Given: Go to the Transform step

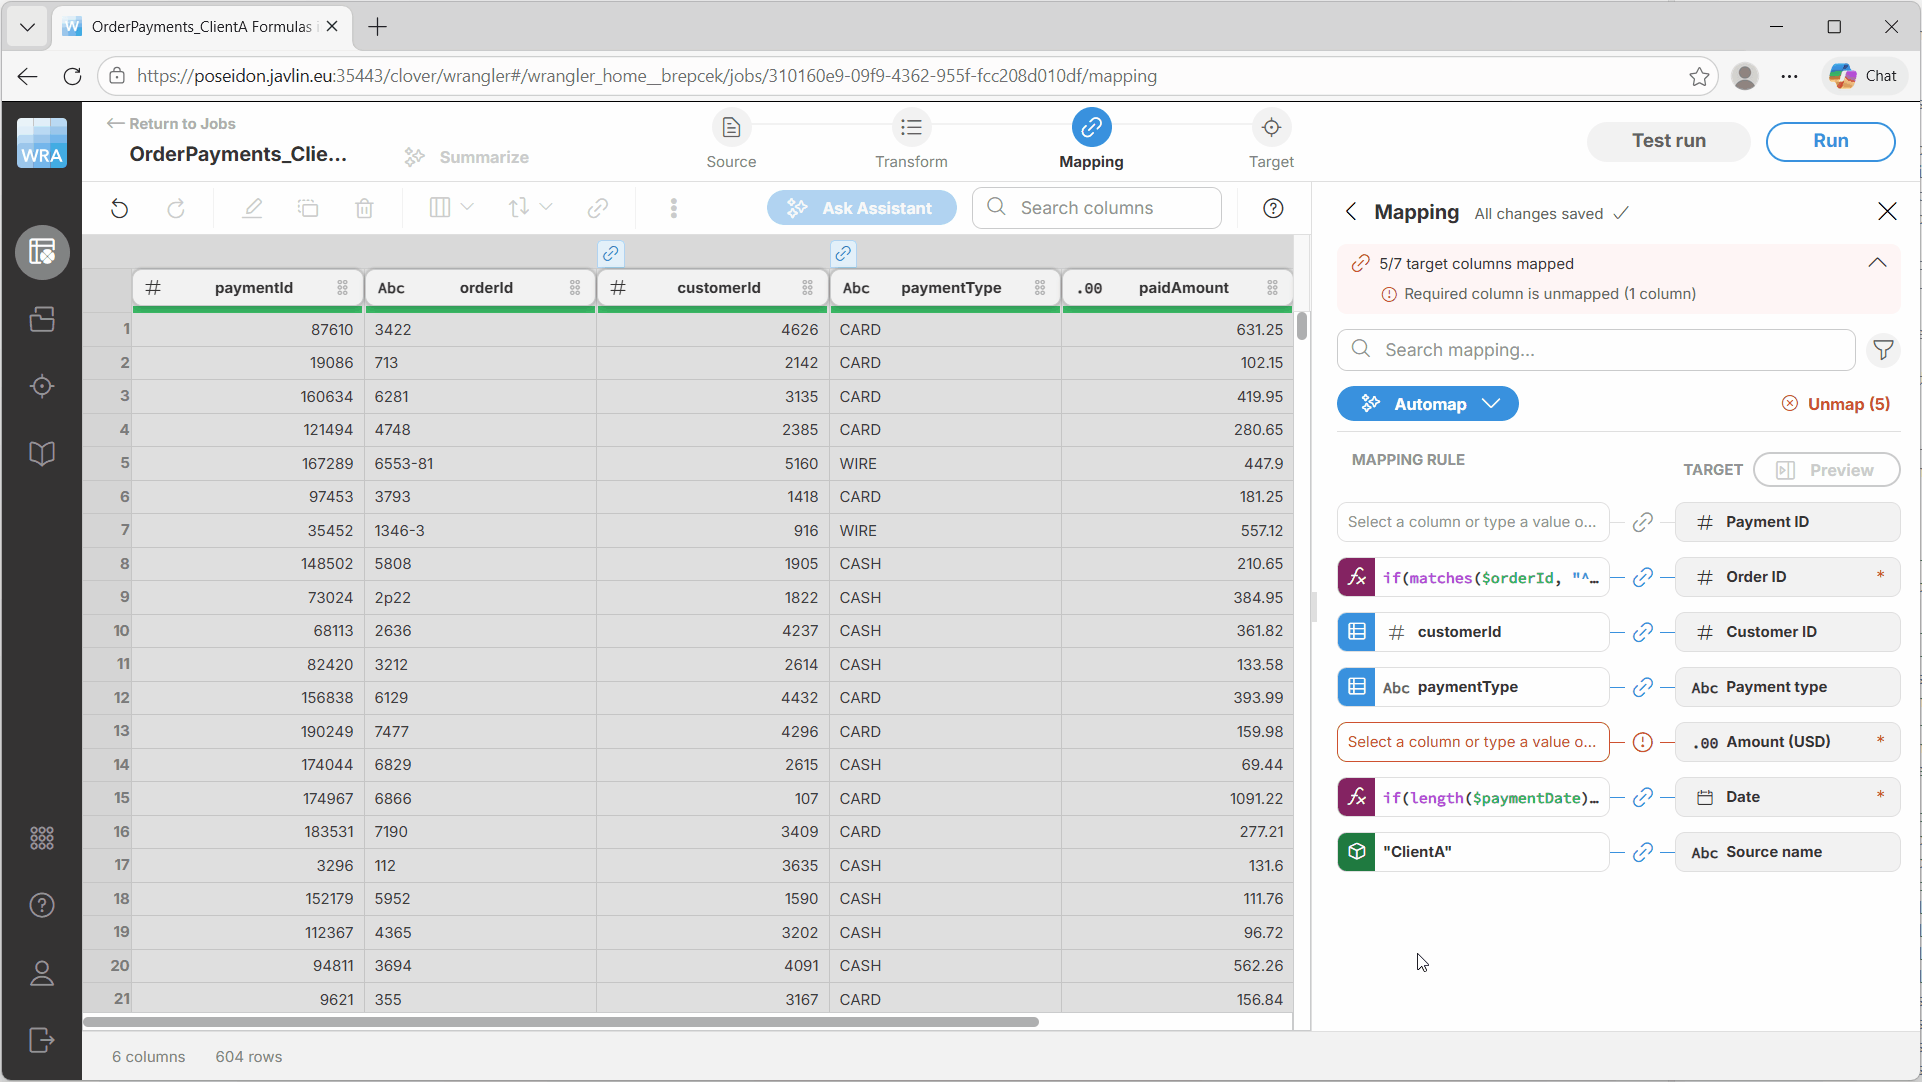Looking at the screenshot, I should click(x=910, y=139).
